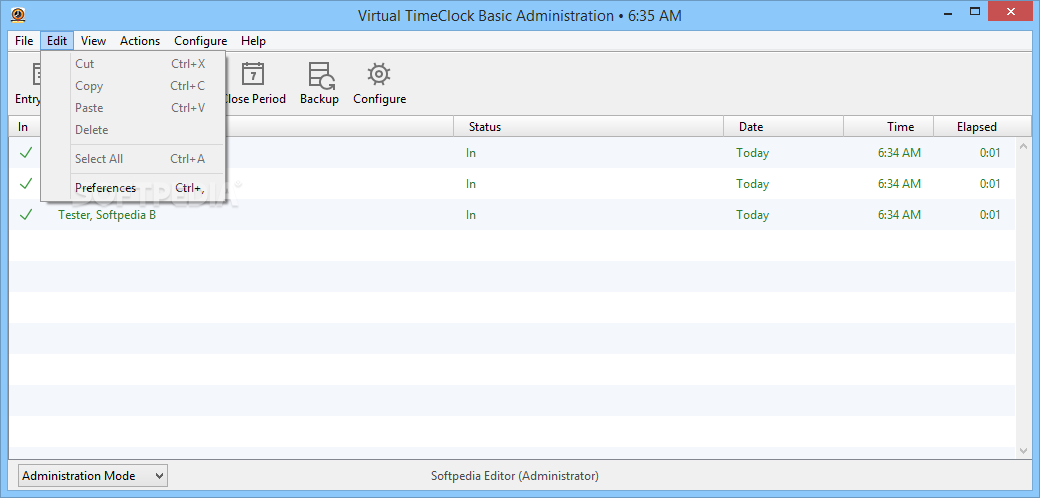Choose Preferences from the Edit menu
Image resolution: width=1040 pixels, height=498 pixels.
coord(133,188)
